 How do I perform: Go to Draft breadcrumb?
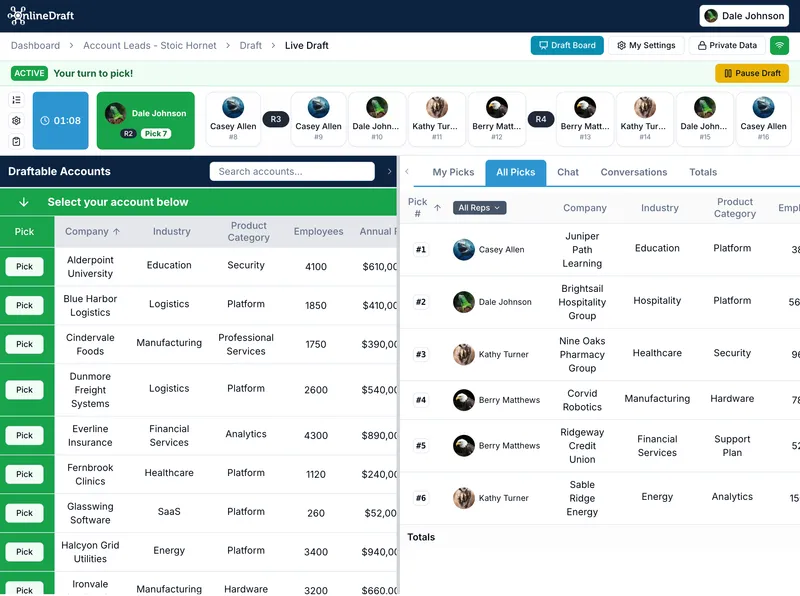(251, 45)
